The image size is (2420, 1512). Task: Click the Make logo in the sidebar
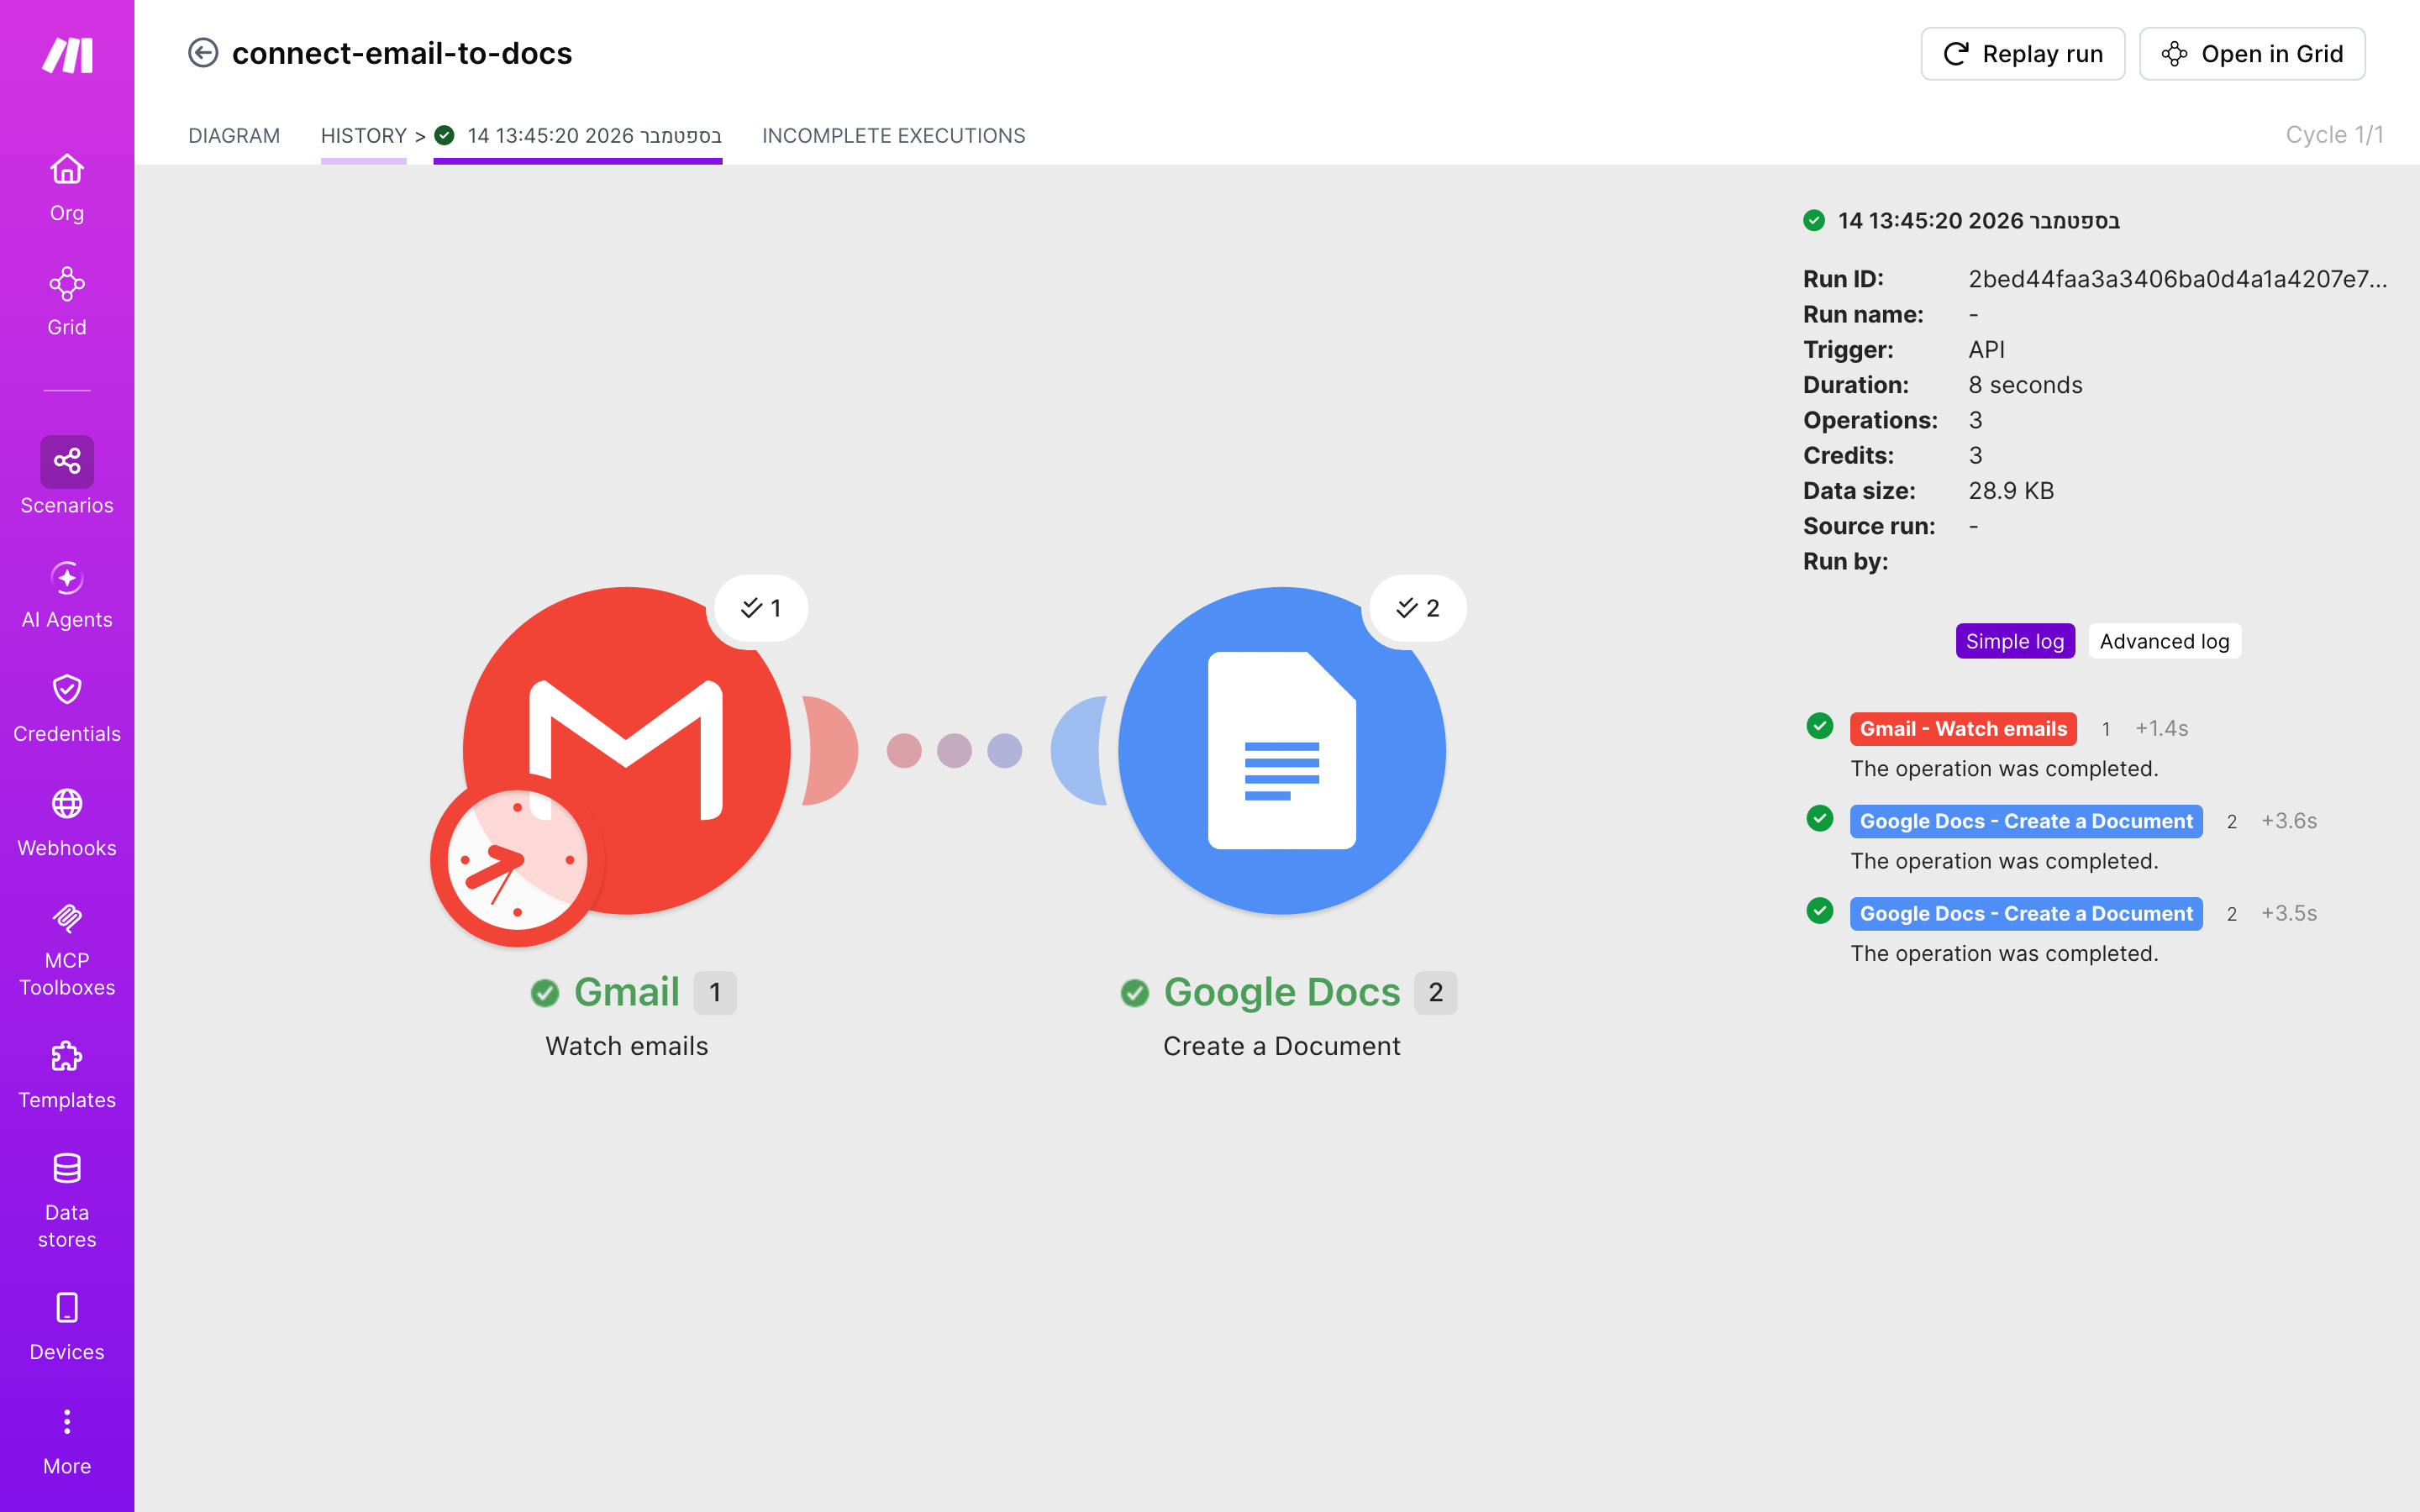[67, 55]
